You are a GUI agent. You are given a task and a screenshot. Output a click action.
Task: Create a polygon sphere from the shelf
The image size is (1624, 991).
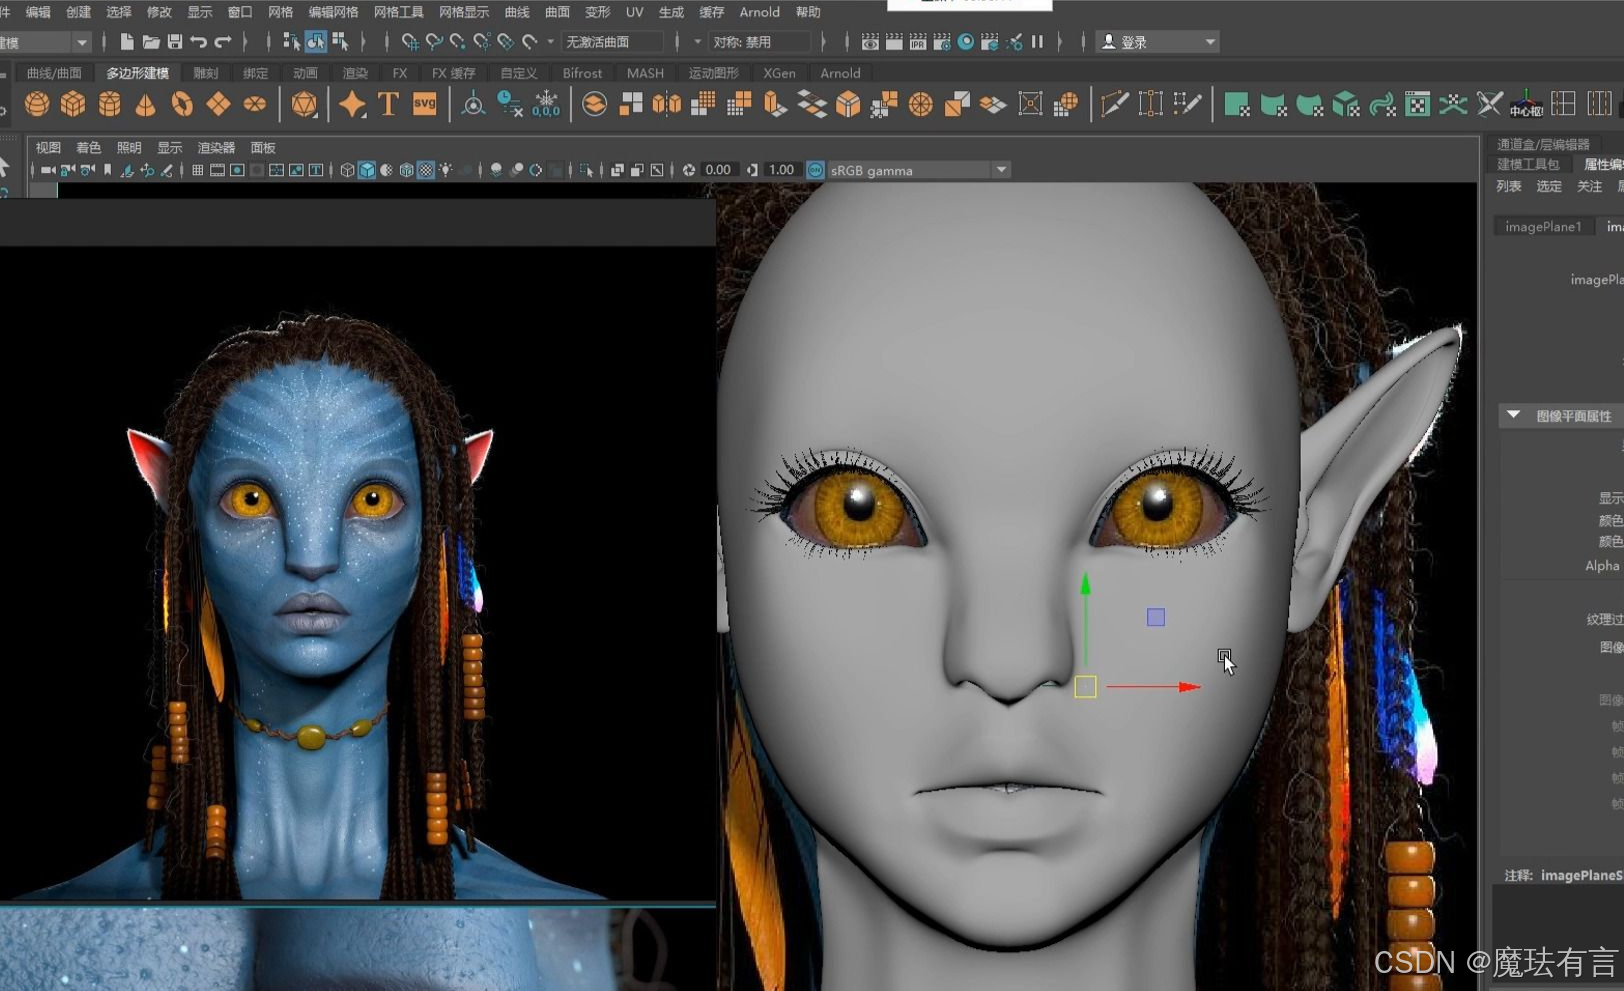pos(37,104)
